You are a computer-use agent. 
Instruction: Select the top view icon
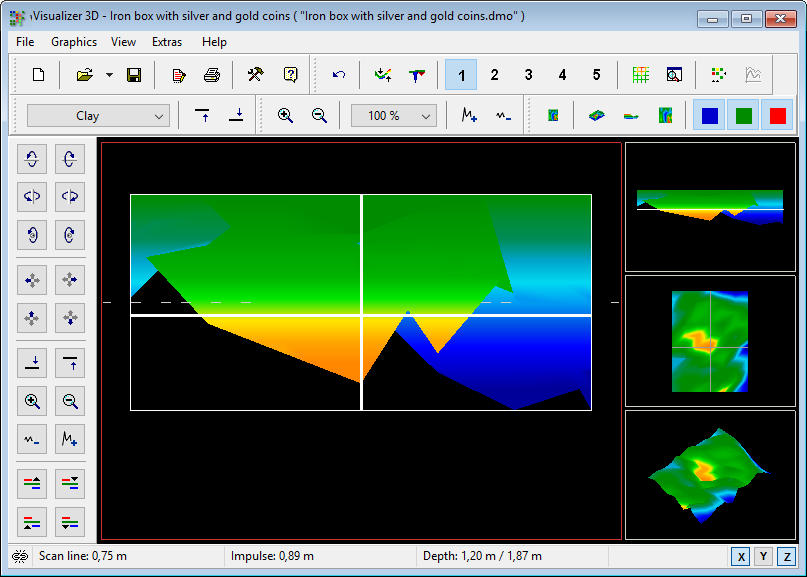click(x=553, y=115)
